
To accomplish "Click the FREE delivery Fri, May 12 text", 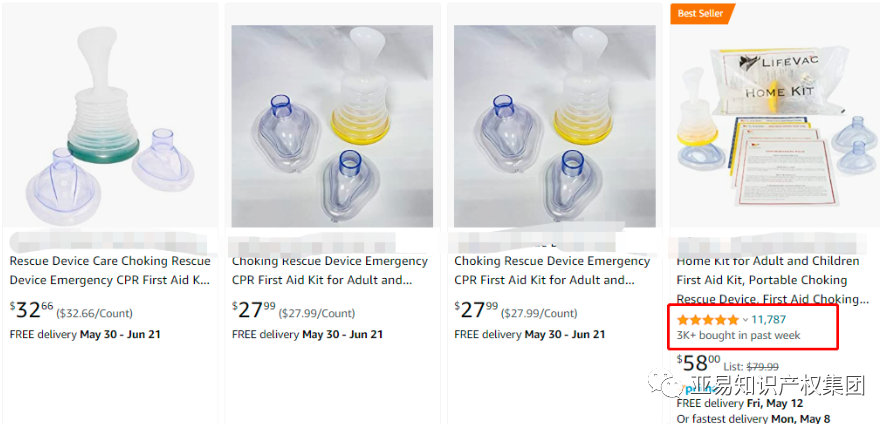I will click(x=739, y=403).
